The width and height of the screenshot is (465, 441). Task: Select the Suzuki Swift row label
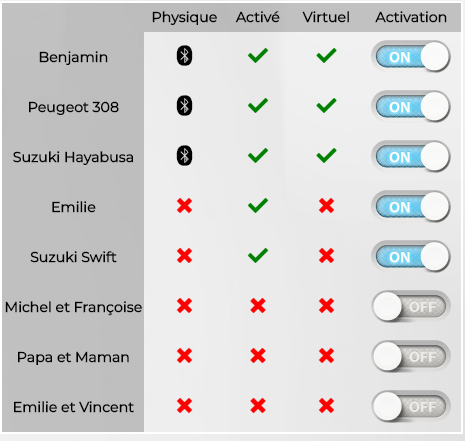coord(73,257)
